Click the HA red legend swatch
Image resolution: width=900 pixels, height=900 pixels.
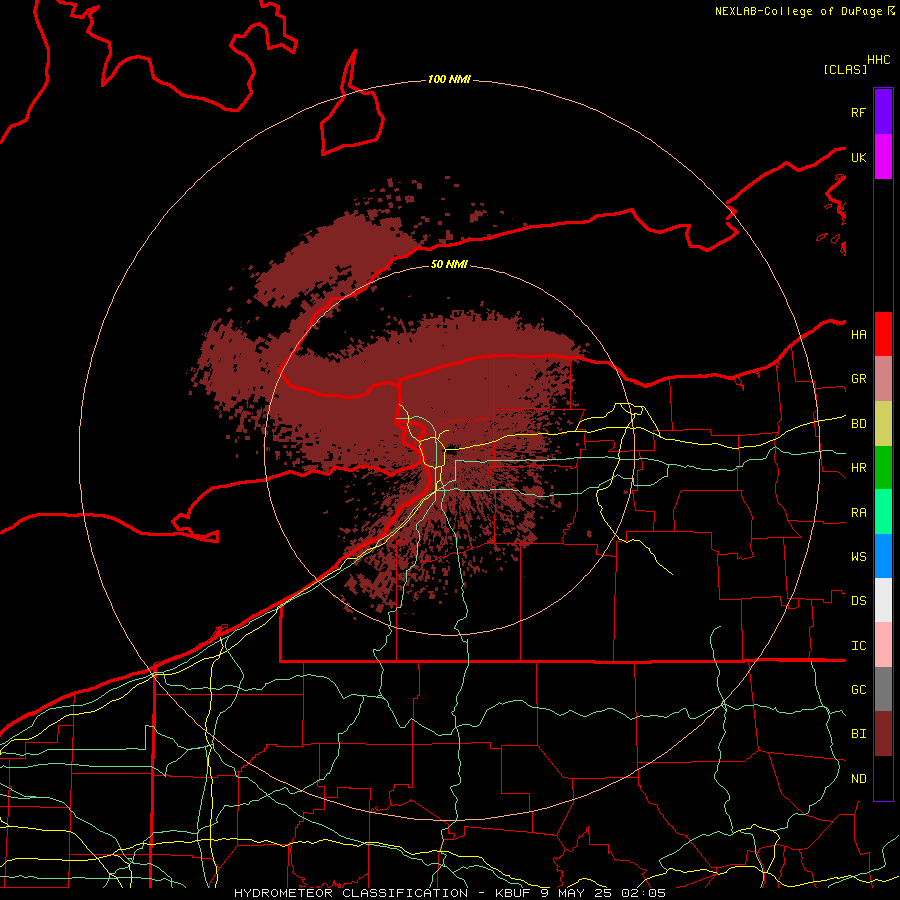click(883, 334)
